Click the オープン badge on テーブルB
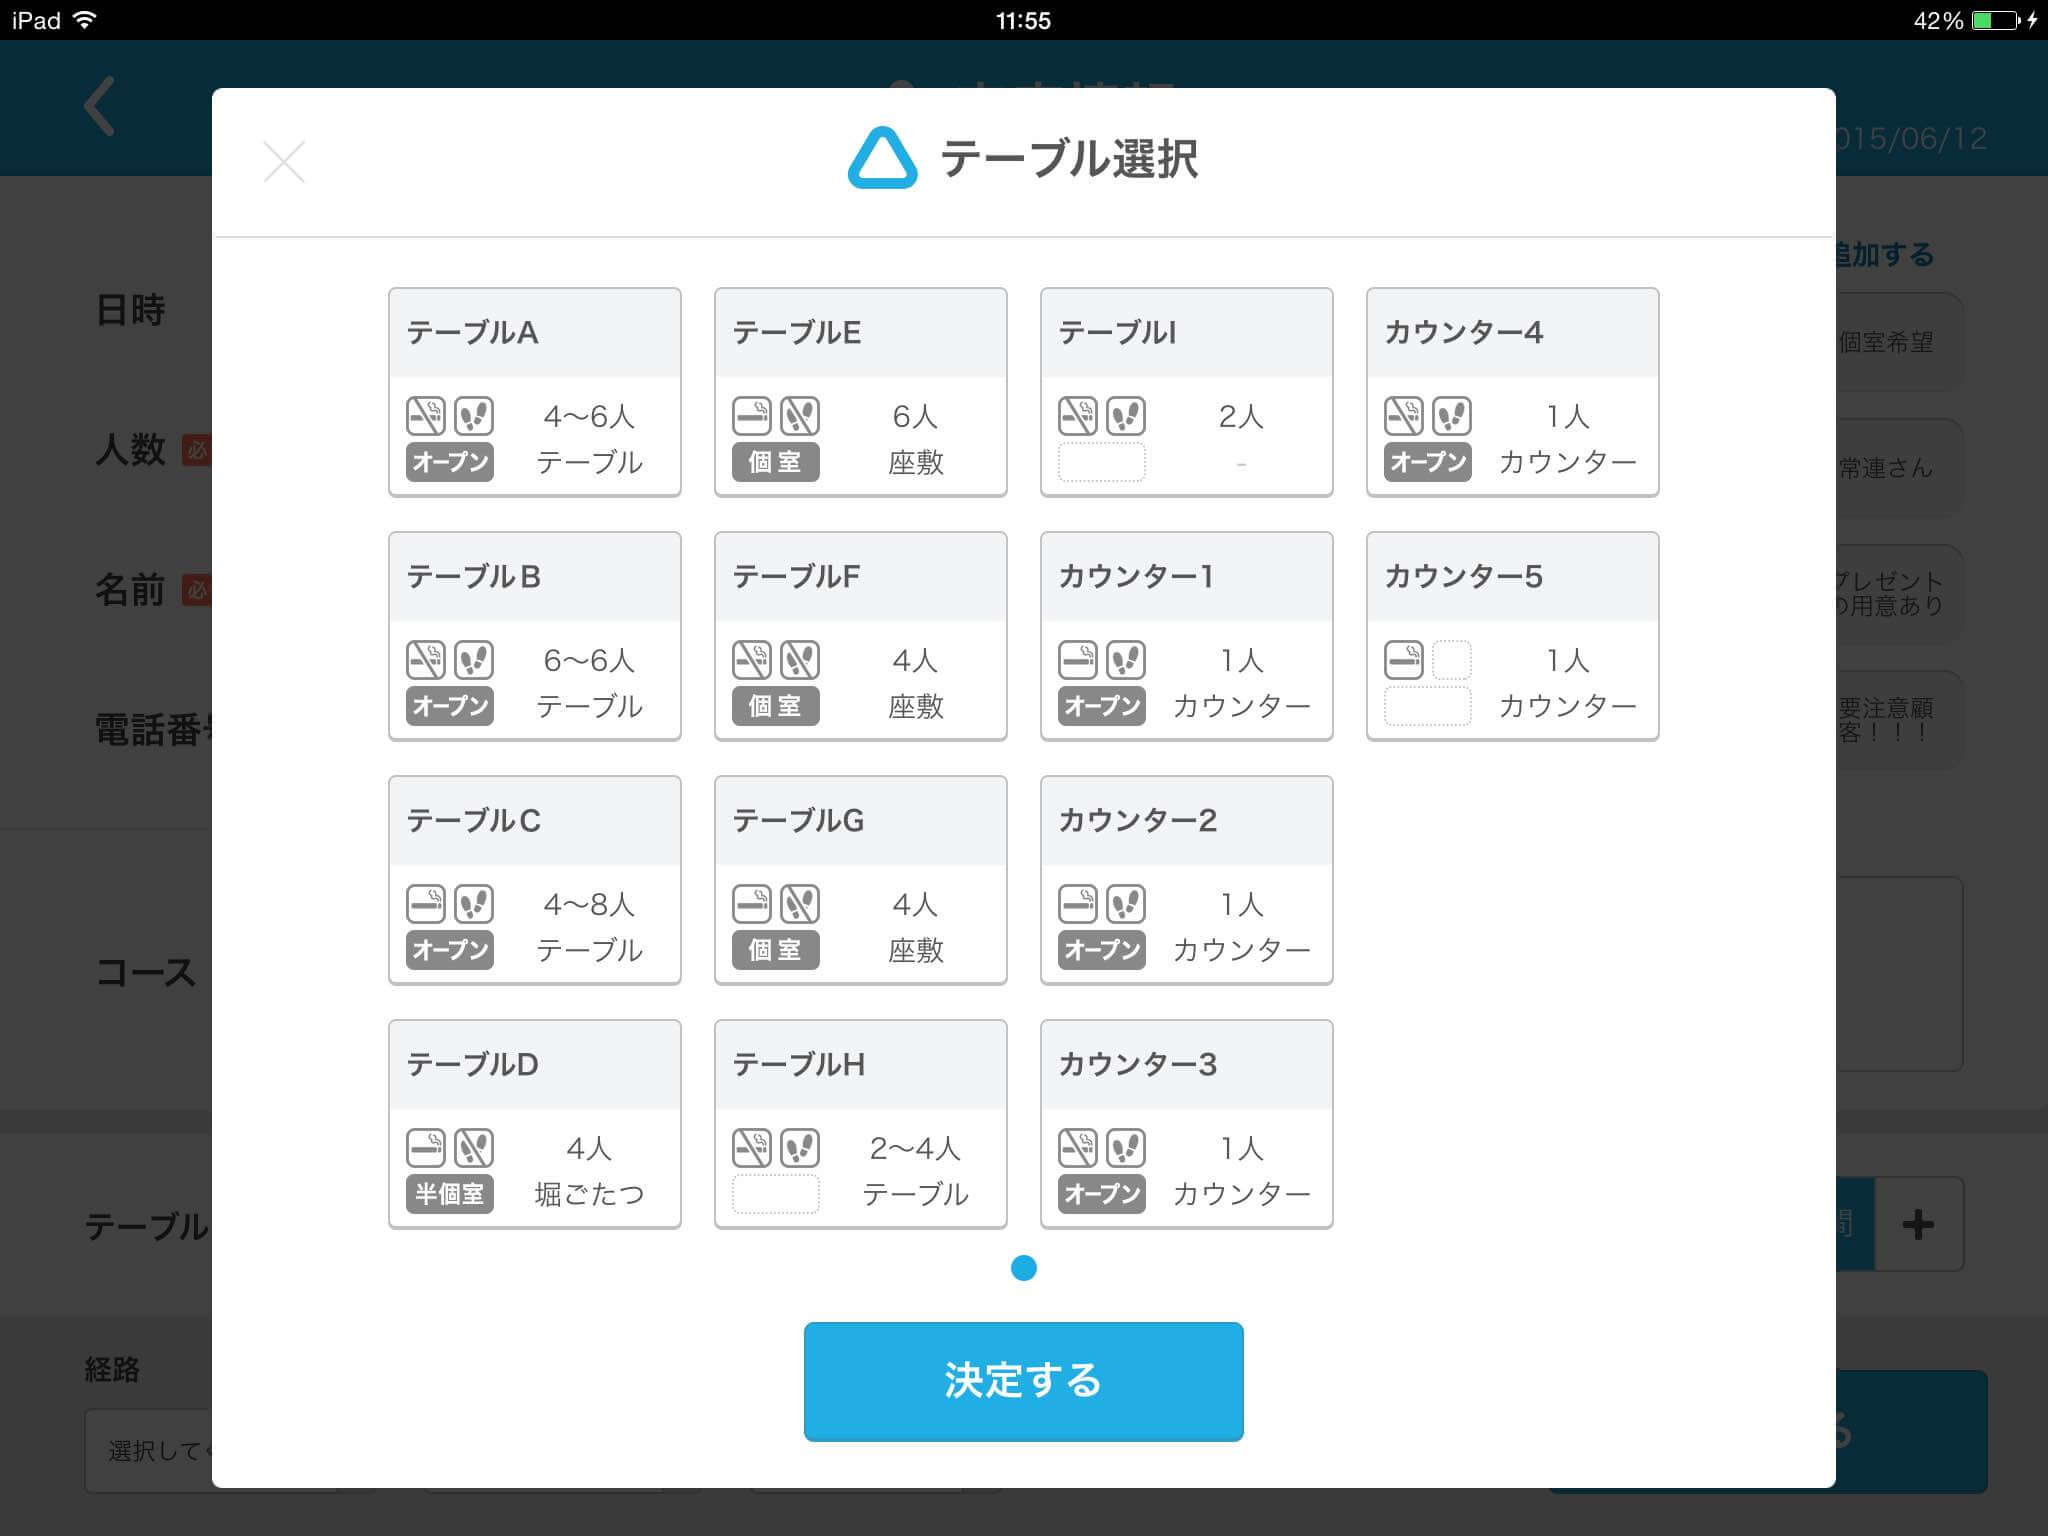Screen dimensions: 2048x1536 [x=450, y=706]
